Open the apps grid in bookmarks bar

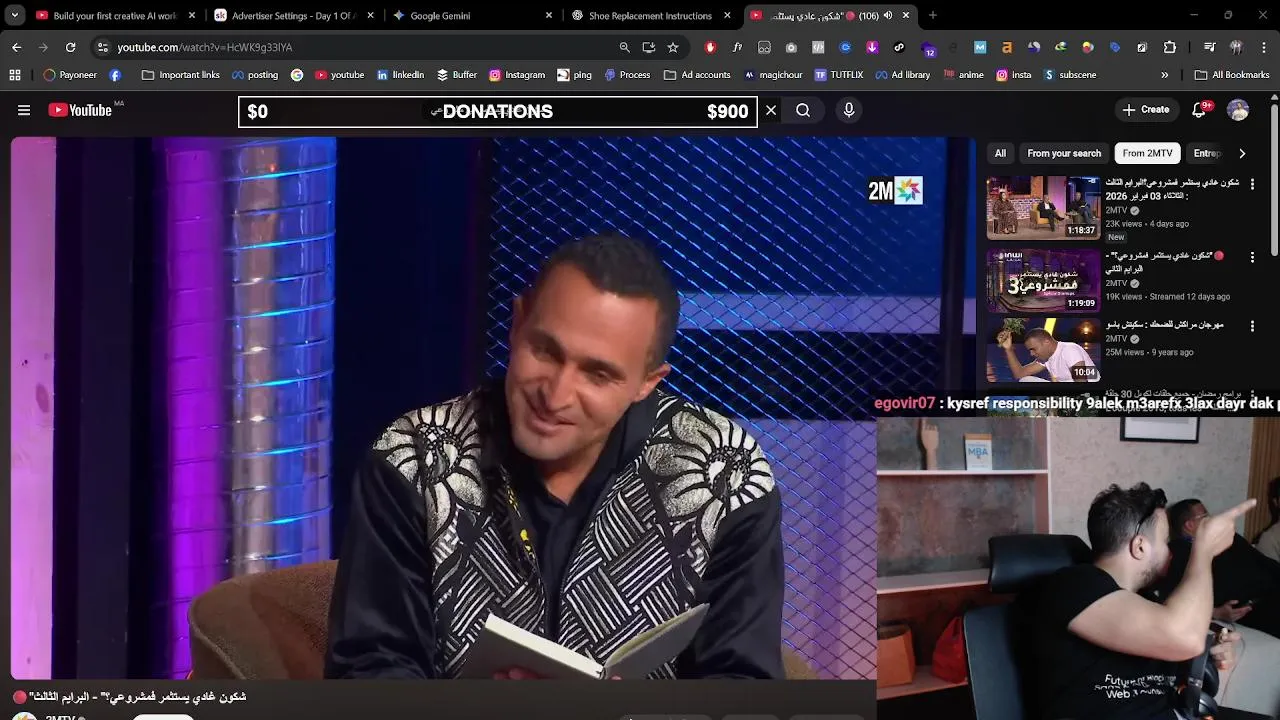tap(15, 75)
